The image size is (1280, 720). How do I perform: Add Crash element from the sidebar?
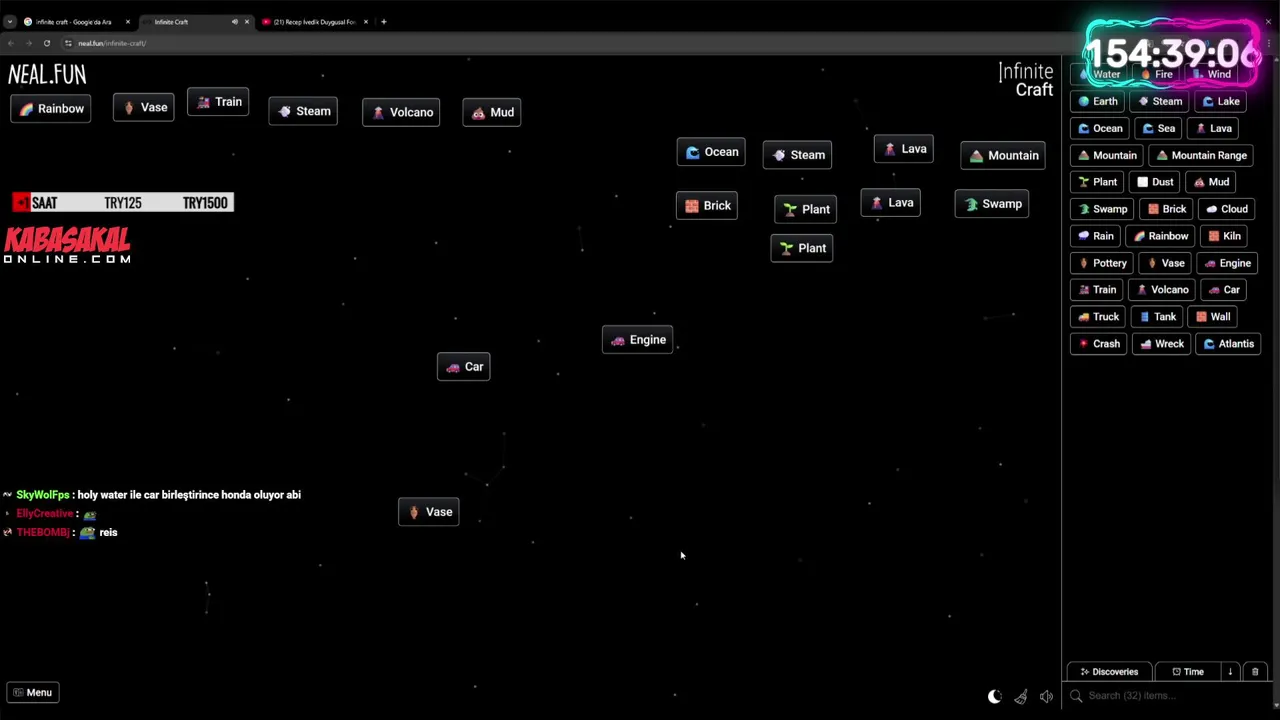(1098, 344)
